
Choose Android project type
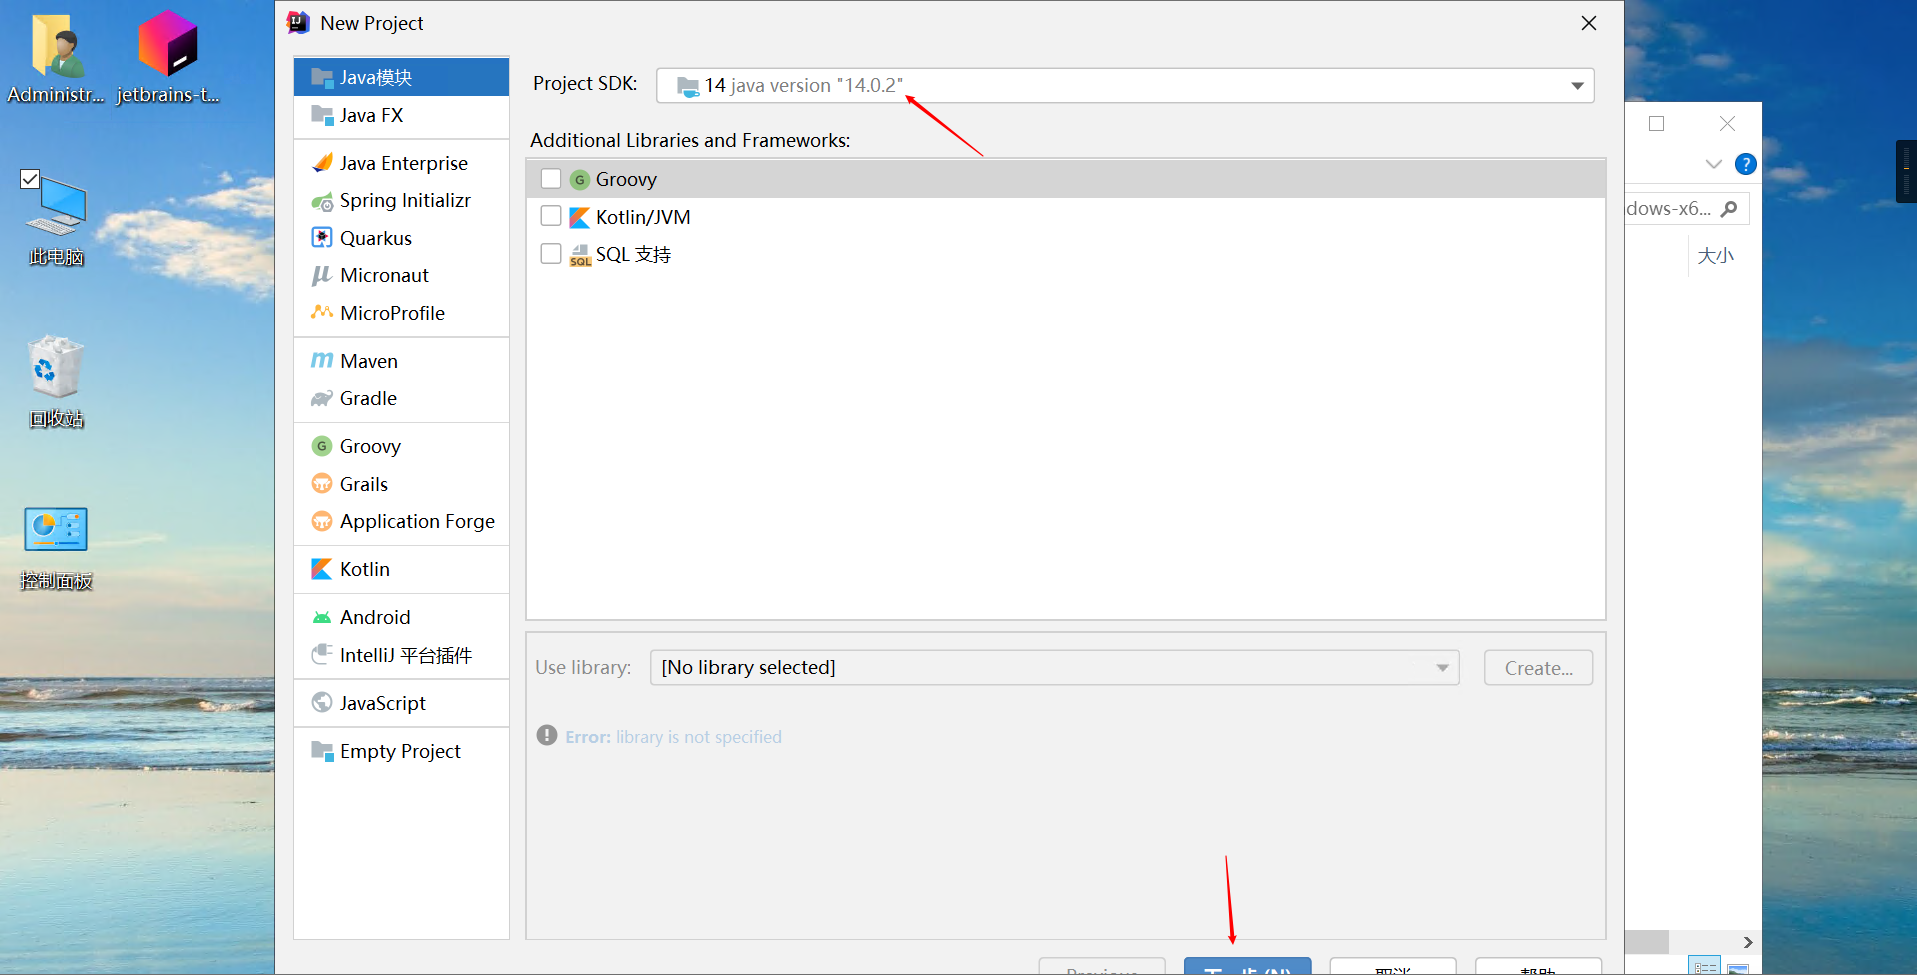coord(401,617)
